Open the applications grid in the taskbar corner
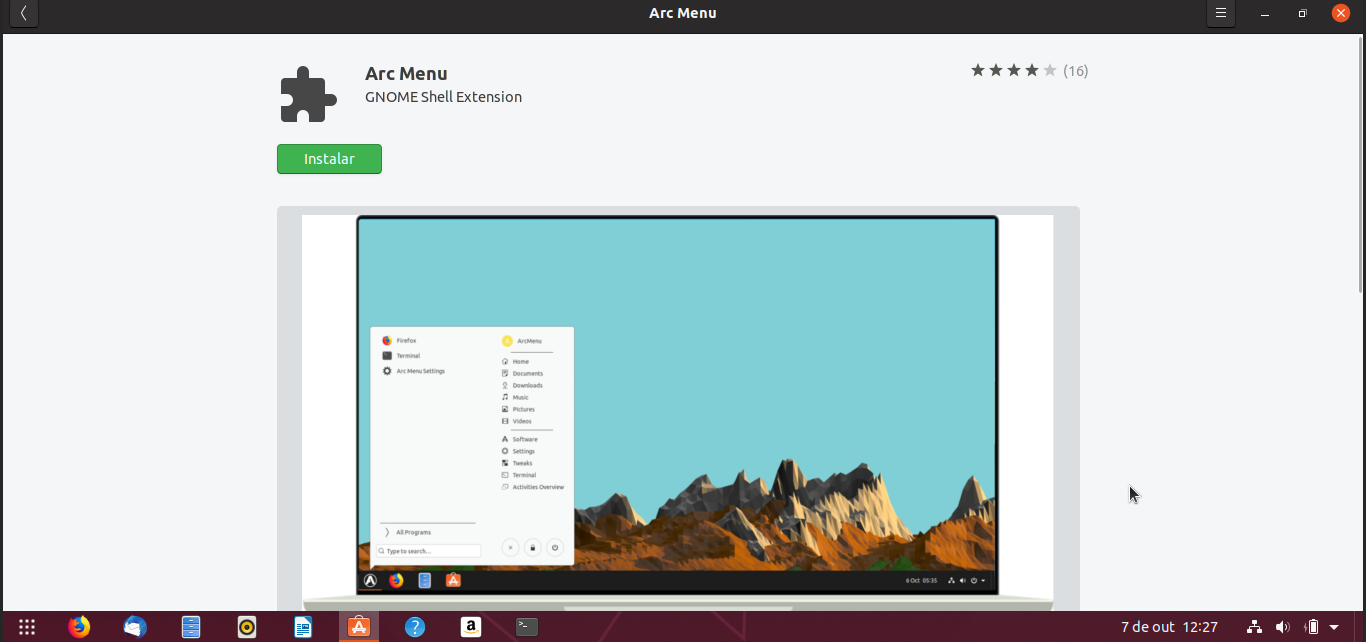The image size is (1366, 642). [x=27, y=627]
